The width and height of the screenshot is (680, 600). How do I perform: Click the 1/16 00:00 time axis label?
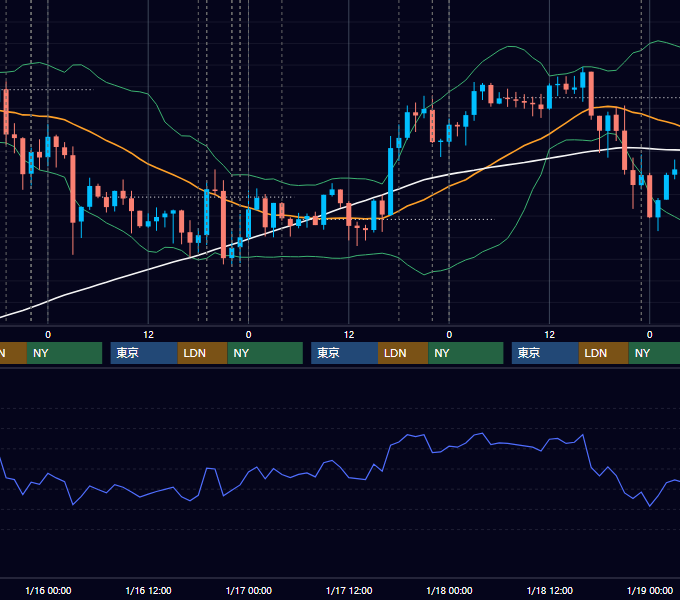[48, 590]
